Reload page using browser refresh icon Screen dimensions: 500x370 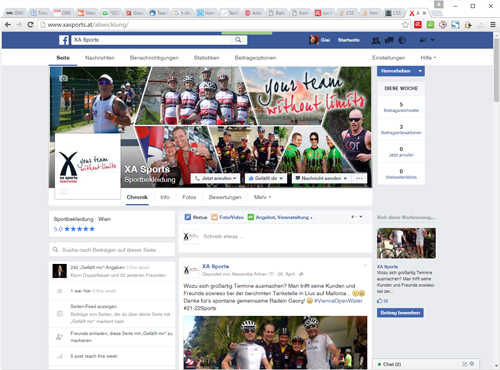[30, 25]
